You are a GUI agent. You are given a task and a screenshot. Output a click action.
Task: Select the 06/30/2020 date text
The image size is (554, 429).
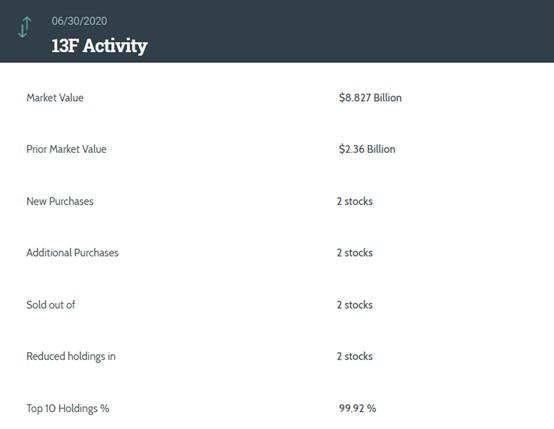79,21
